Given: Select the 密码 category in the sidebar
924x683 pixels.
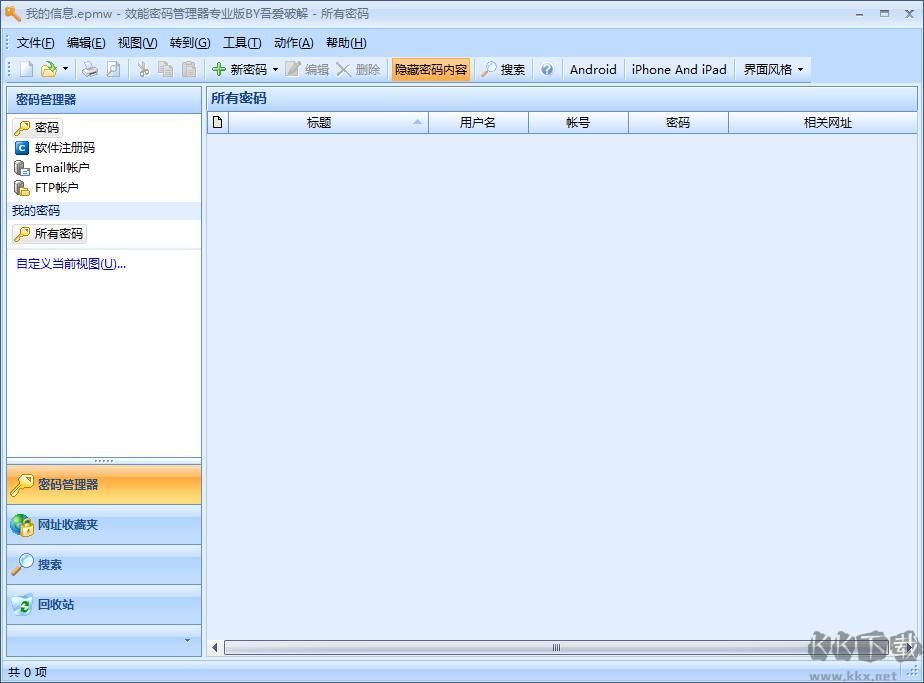Looking at the screenshot, I should (45, 127).
